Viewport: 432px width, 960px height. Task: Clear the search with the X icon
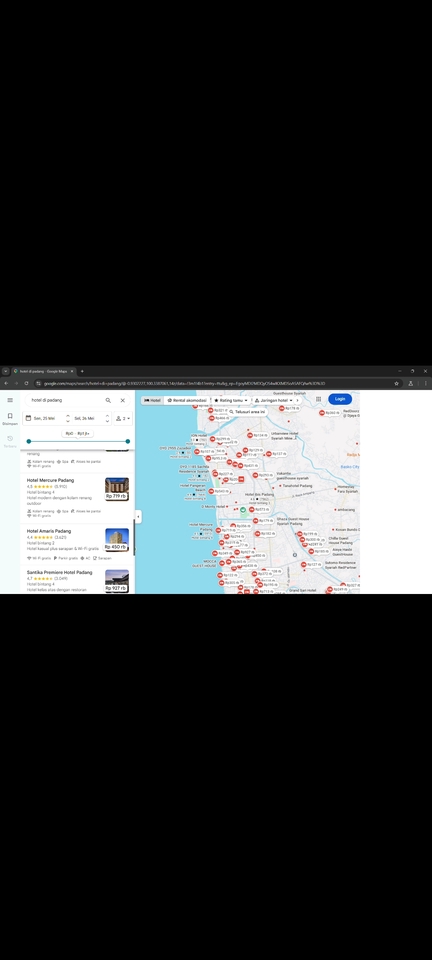(x=122, y=400)
